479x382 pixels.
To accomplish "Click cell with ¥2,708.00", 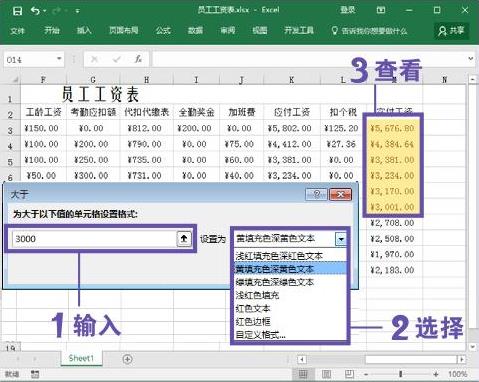I will coord(392,223).
